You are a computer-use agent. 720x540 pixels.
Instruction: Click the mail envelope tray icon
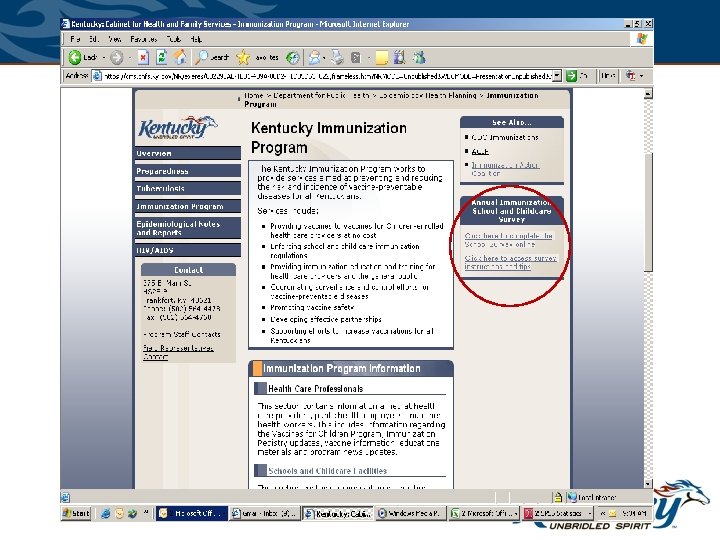(612, 513)
